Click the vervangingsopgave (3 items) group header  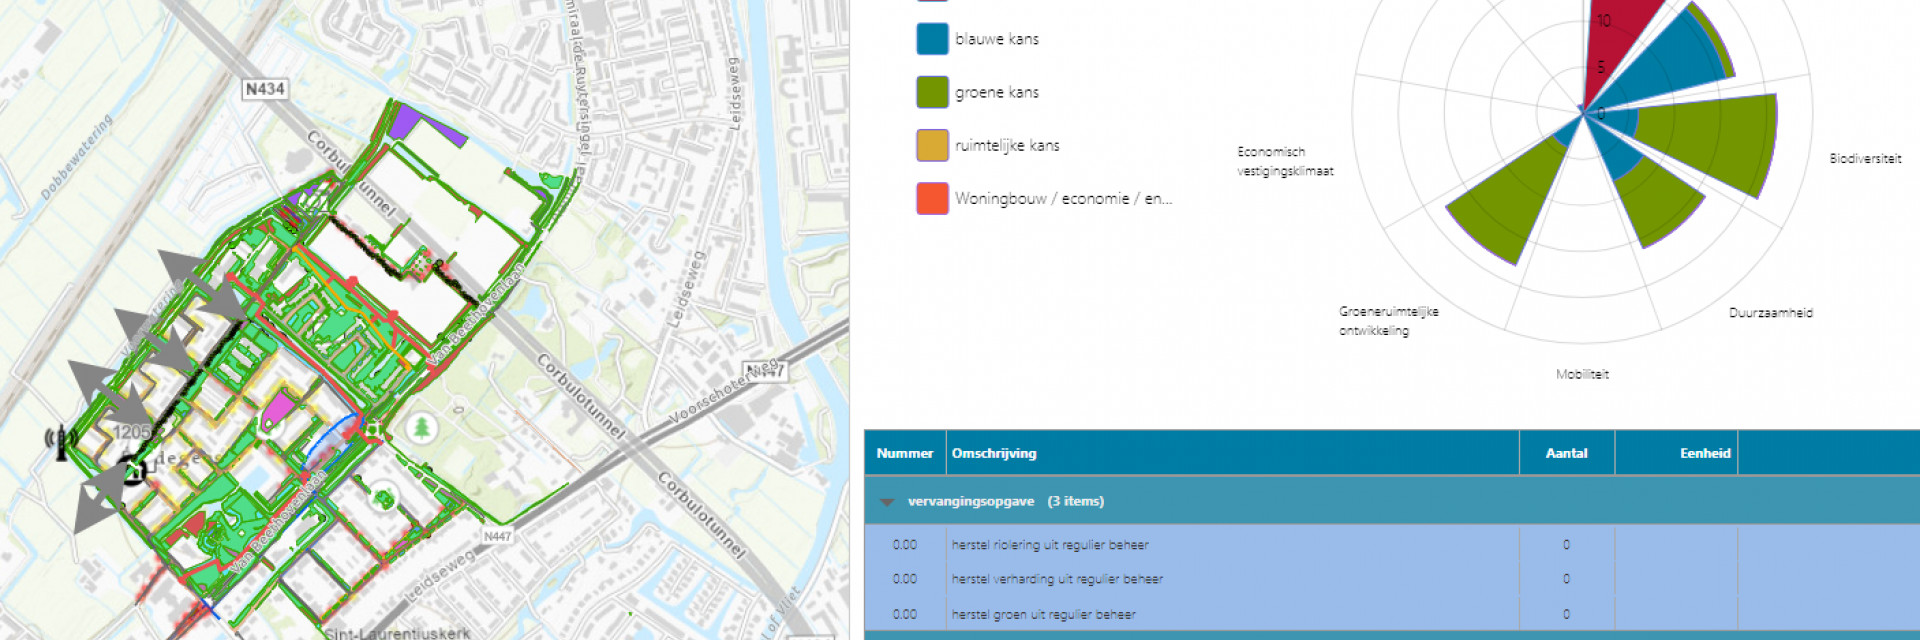pyautogui.click(x=1005, y=501)
